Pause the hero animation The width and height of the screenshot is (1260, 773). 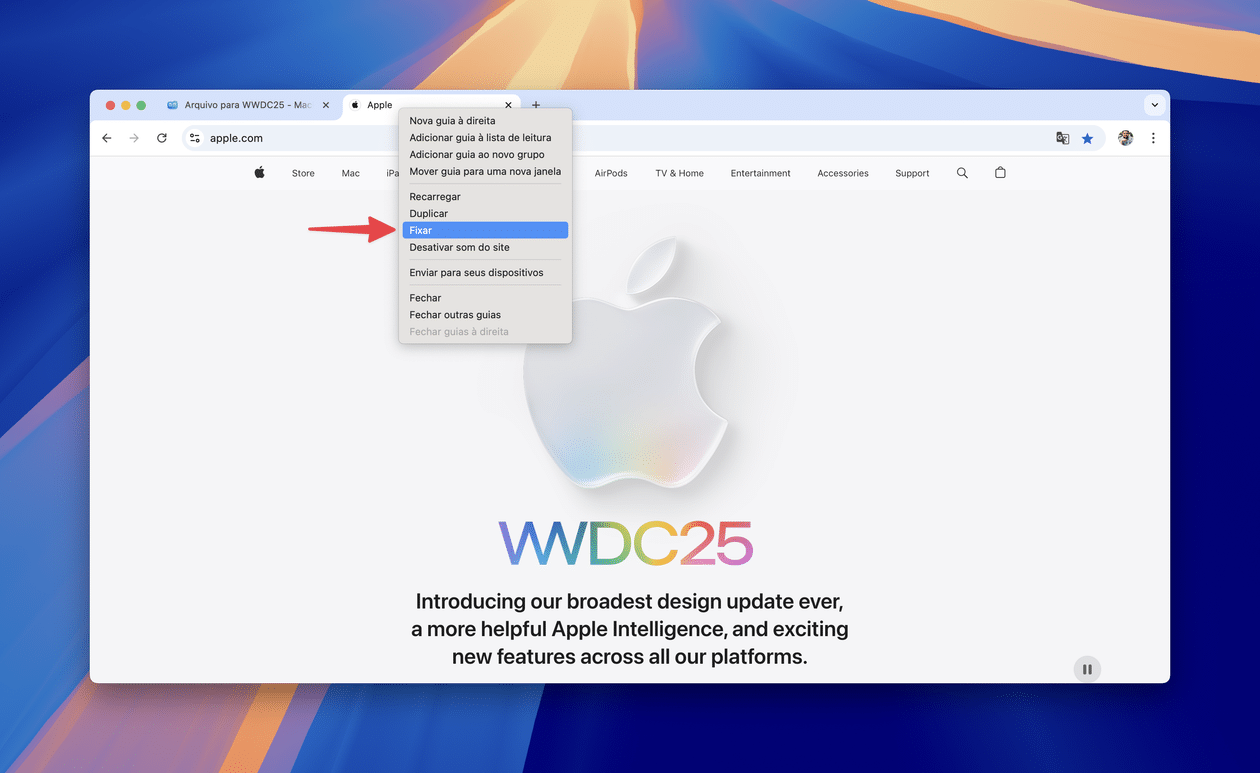1087,669
